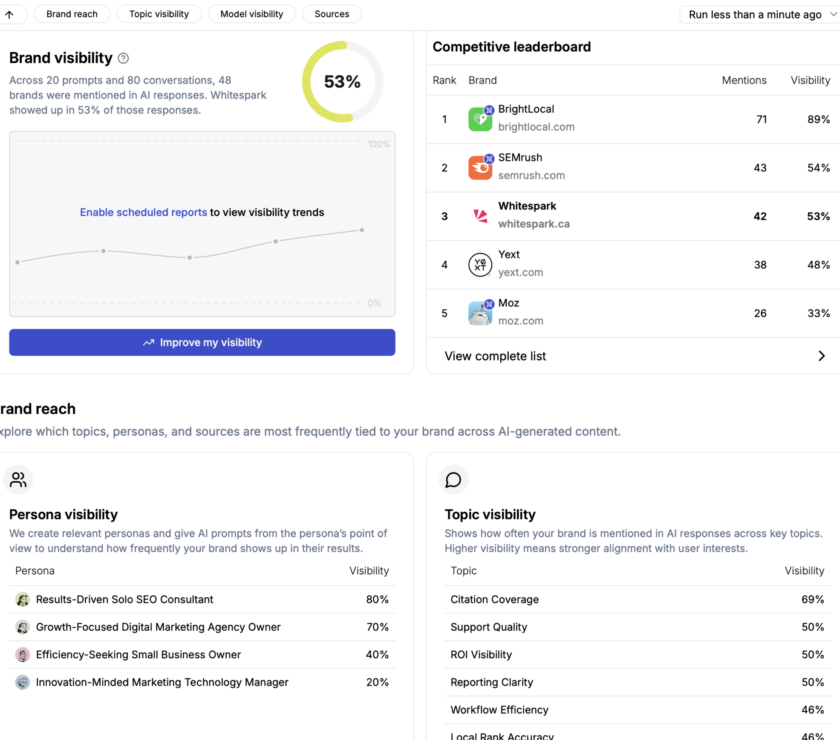The height and width of the screenshot is (740, 840).
Task: Select Moz brand name in leaderboard
Action: pos(508,303)
